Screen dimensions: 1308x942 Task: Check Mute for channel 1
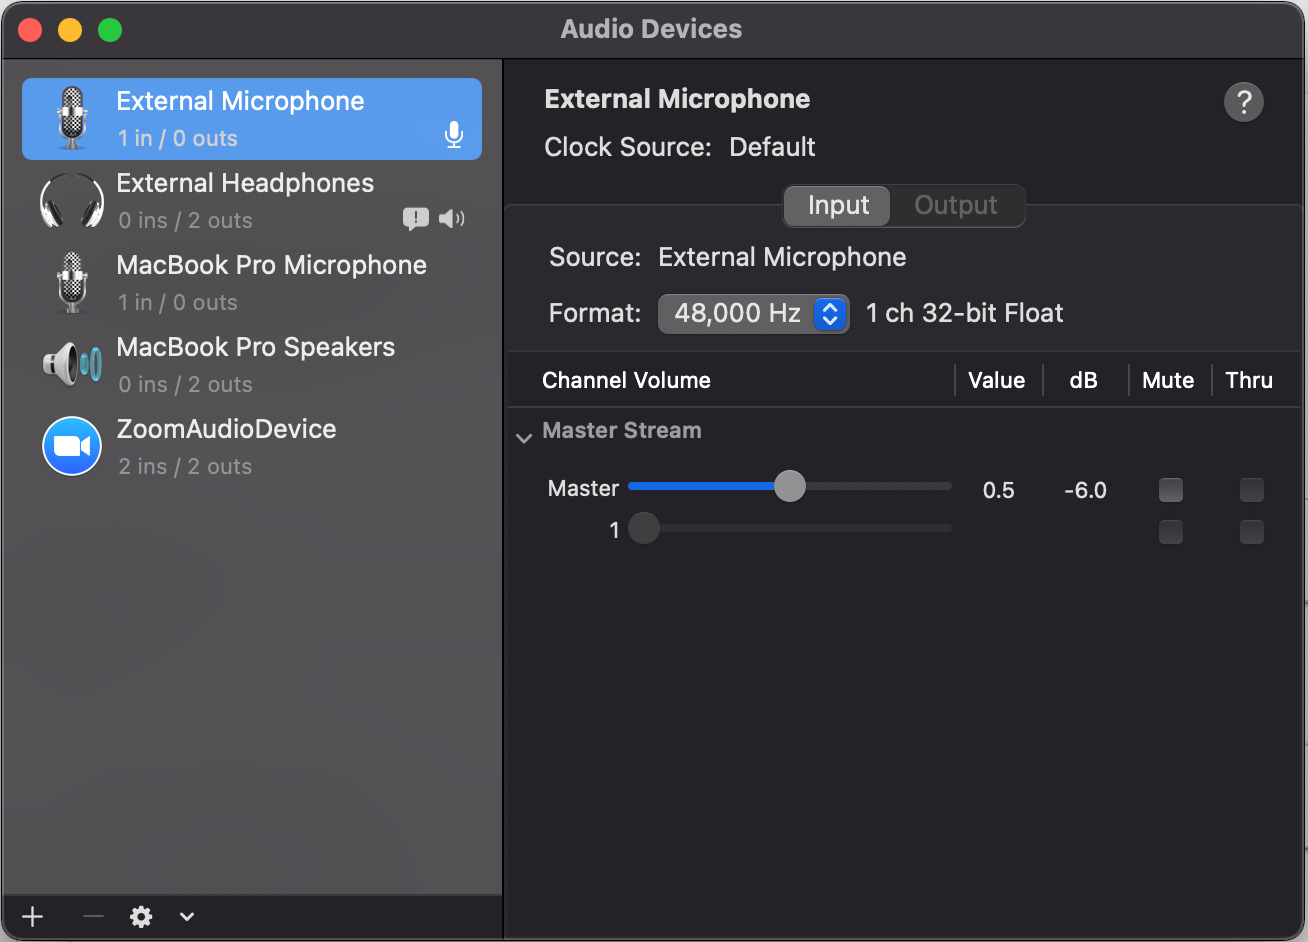point(1170,532)
